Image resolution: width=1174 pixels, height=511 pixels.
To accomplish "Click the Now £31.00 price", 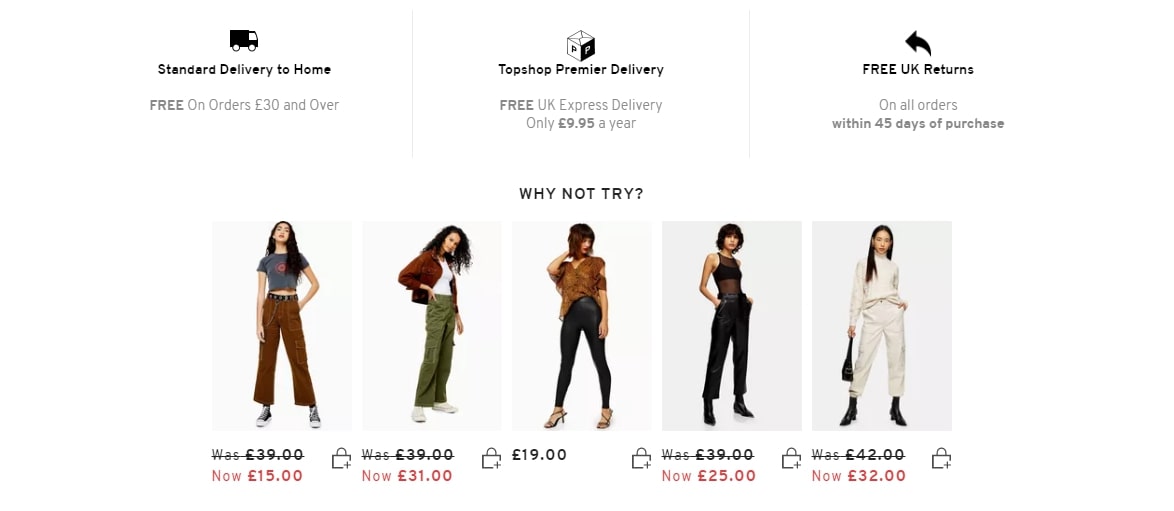I will tap(407, 476).
